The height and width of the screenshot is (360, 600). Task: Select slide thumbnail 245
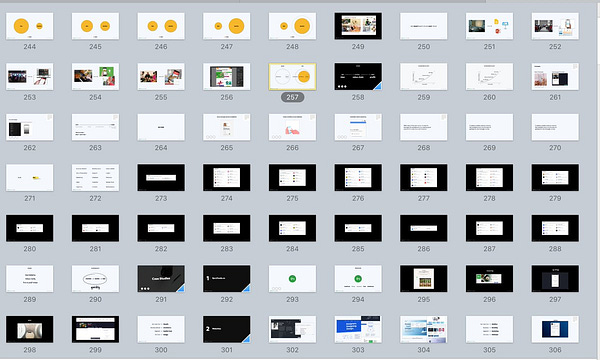[95, 26]
